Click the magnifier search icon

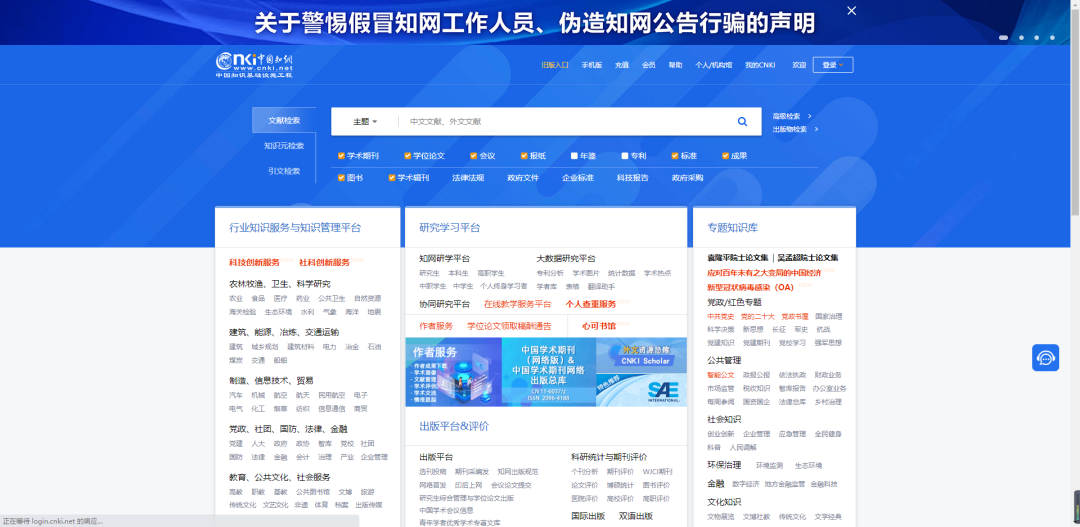[742, 121]
